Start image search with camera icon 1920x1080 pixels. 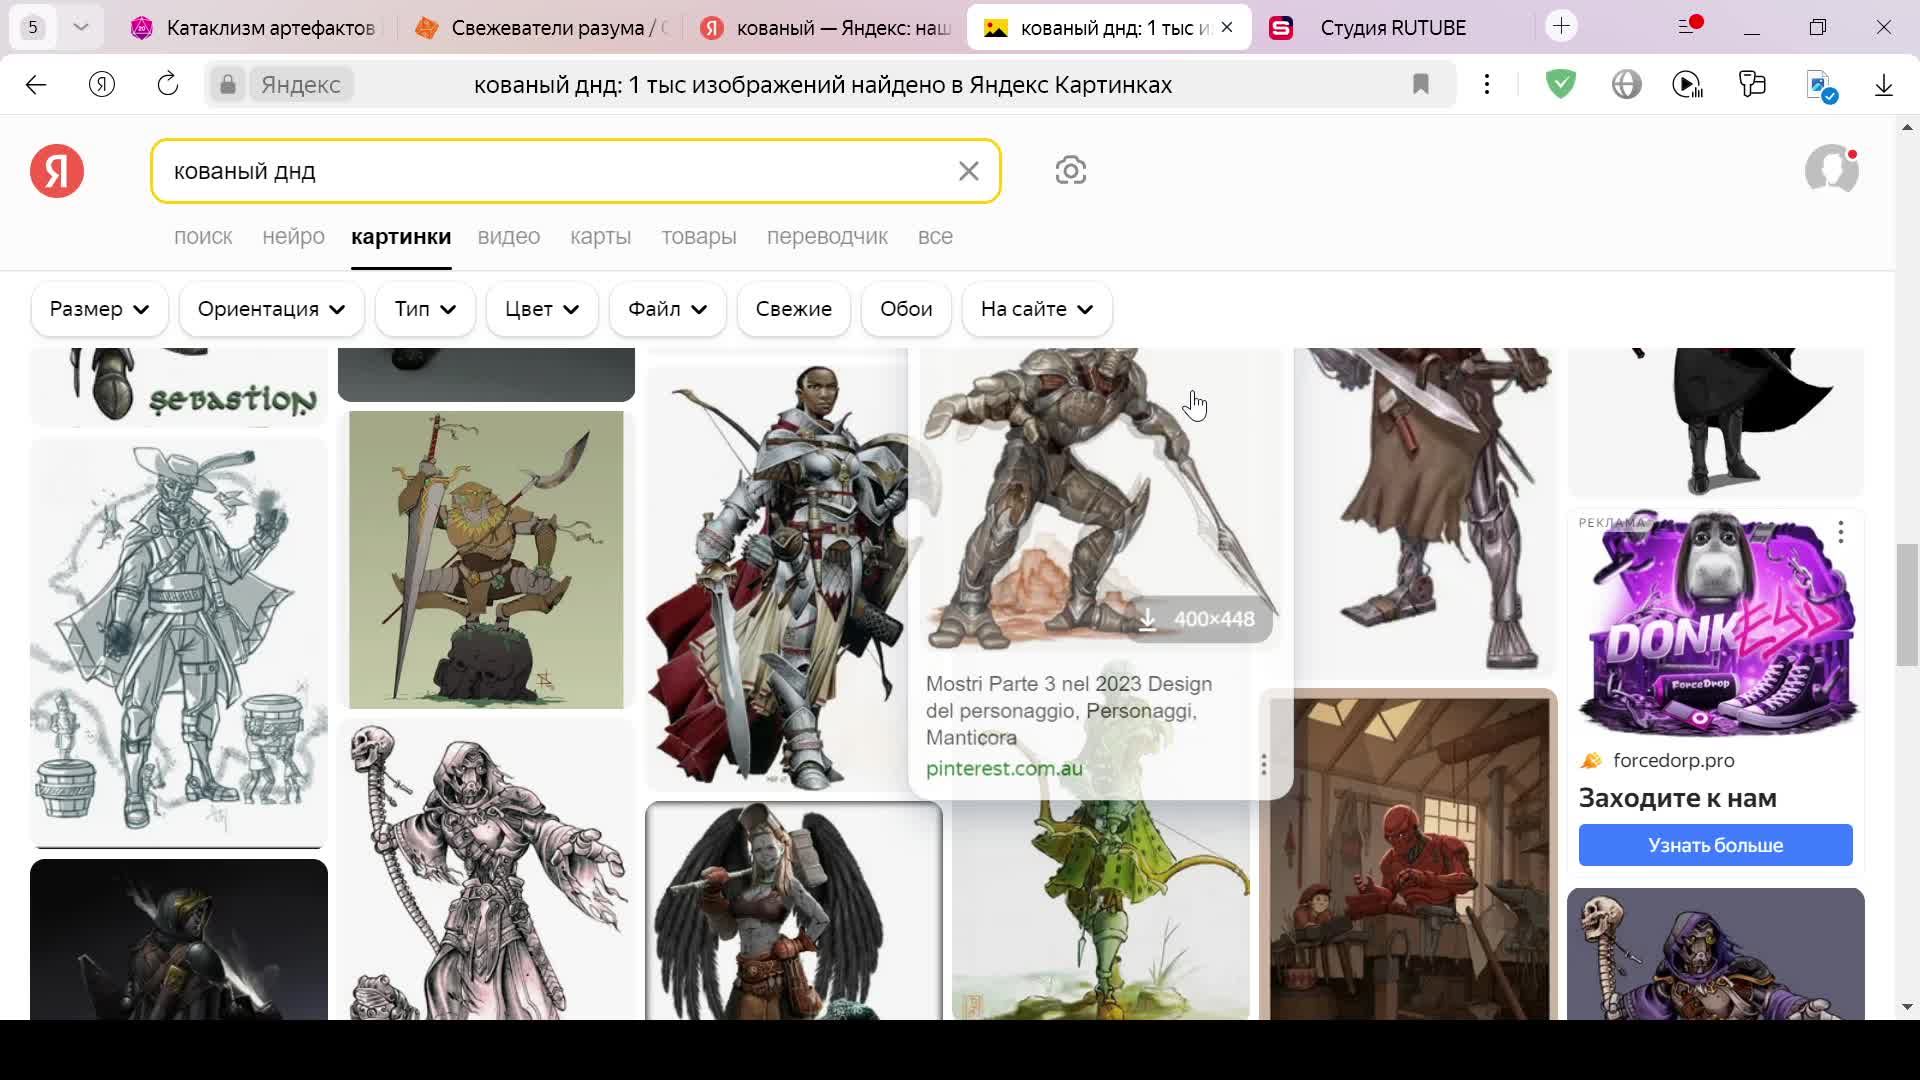[x=1071, y=171]
